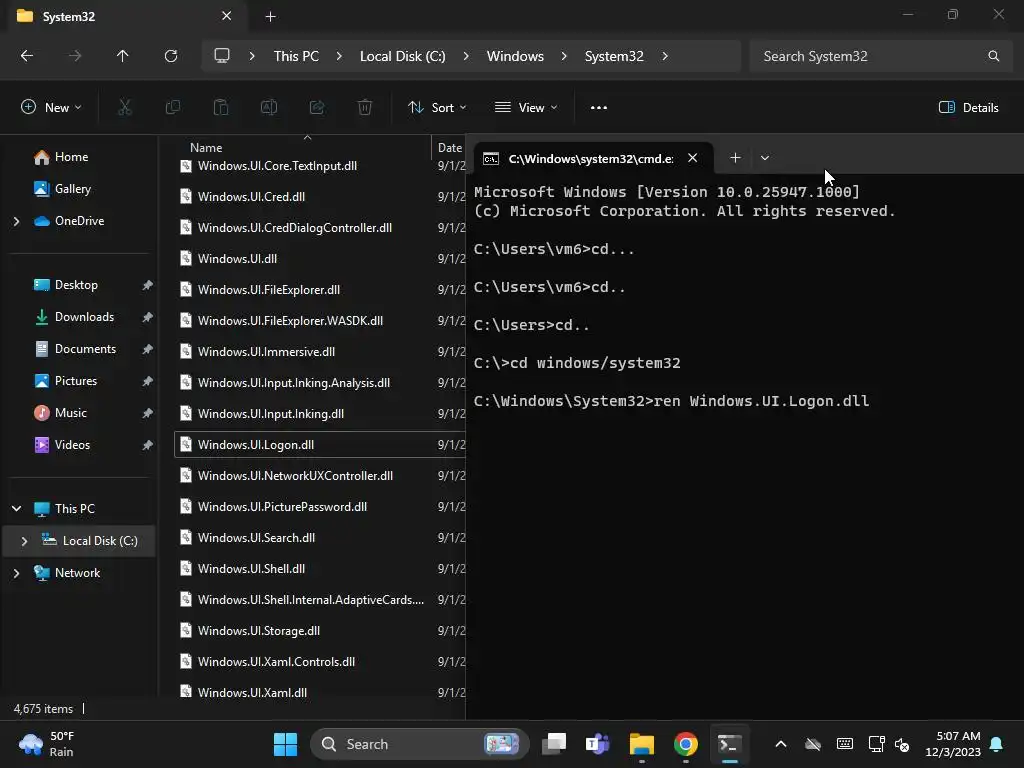This screenshot has width=1024, height=768.
Task: Go up one folder level
Action: [122, 56]
